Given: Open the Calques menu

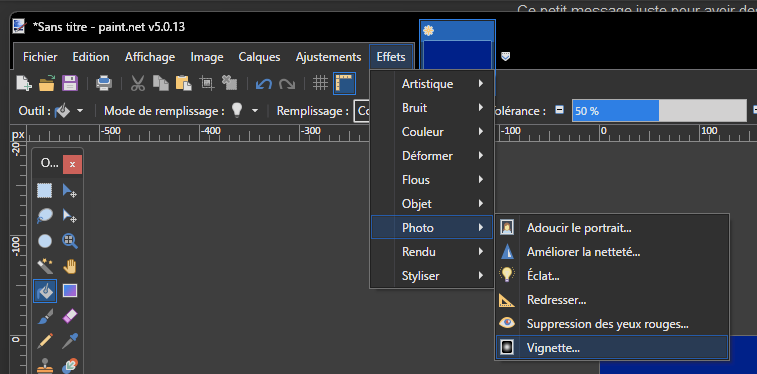Looking at the screenshot, I should click(x=259, y=57).
